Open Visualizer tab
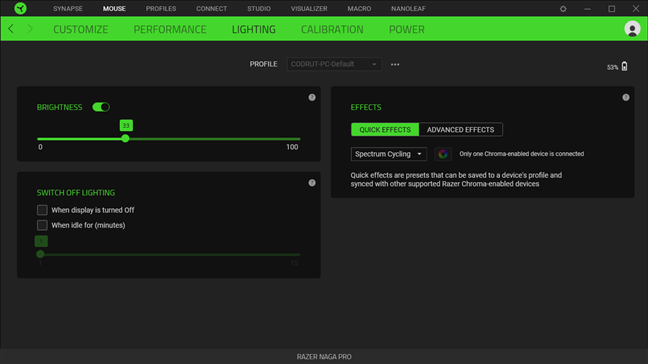Screen dimensions: 648x364 pyautogui.click(x=309, y=9)
